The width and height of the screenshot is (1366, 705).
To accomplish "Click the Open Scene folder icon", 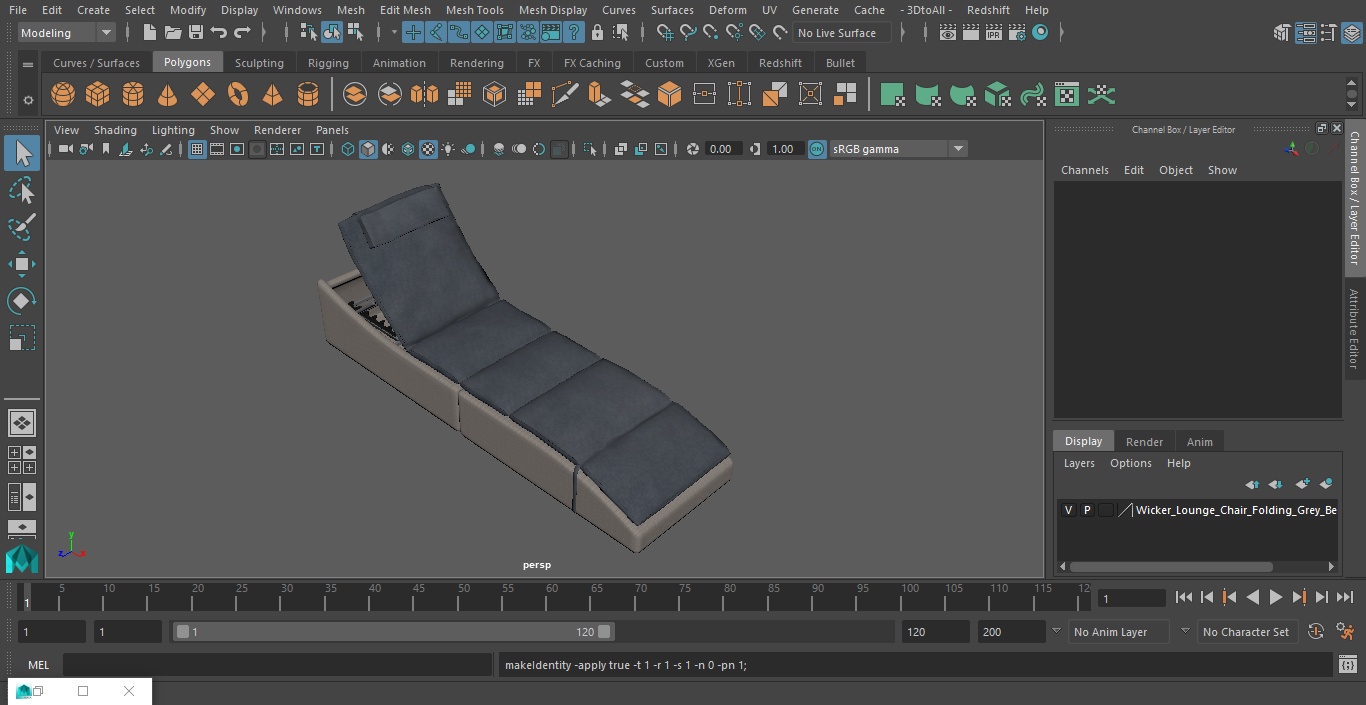I will click(173, 33).
